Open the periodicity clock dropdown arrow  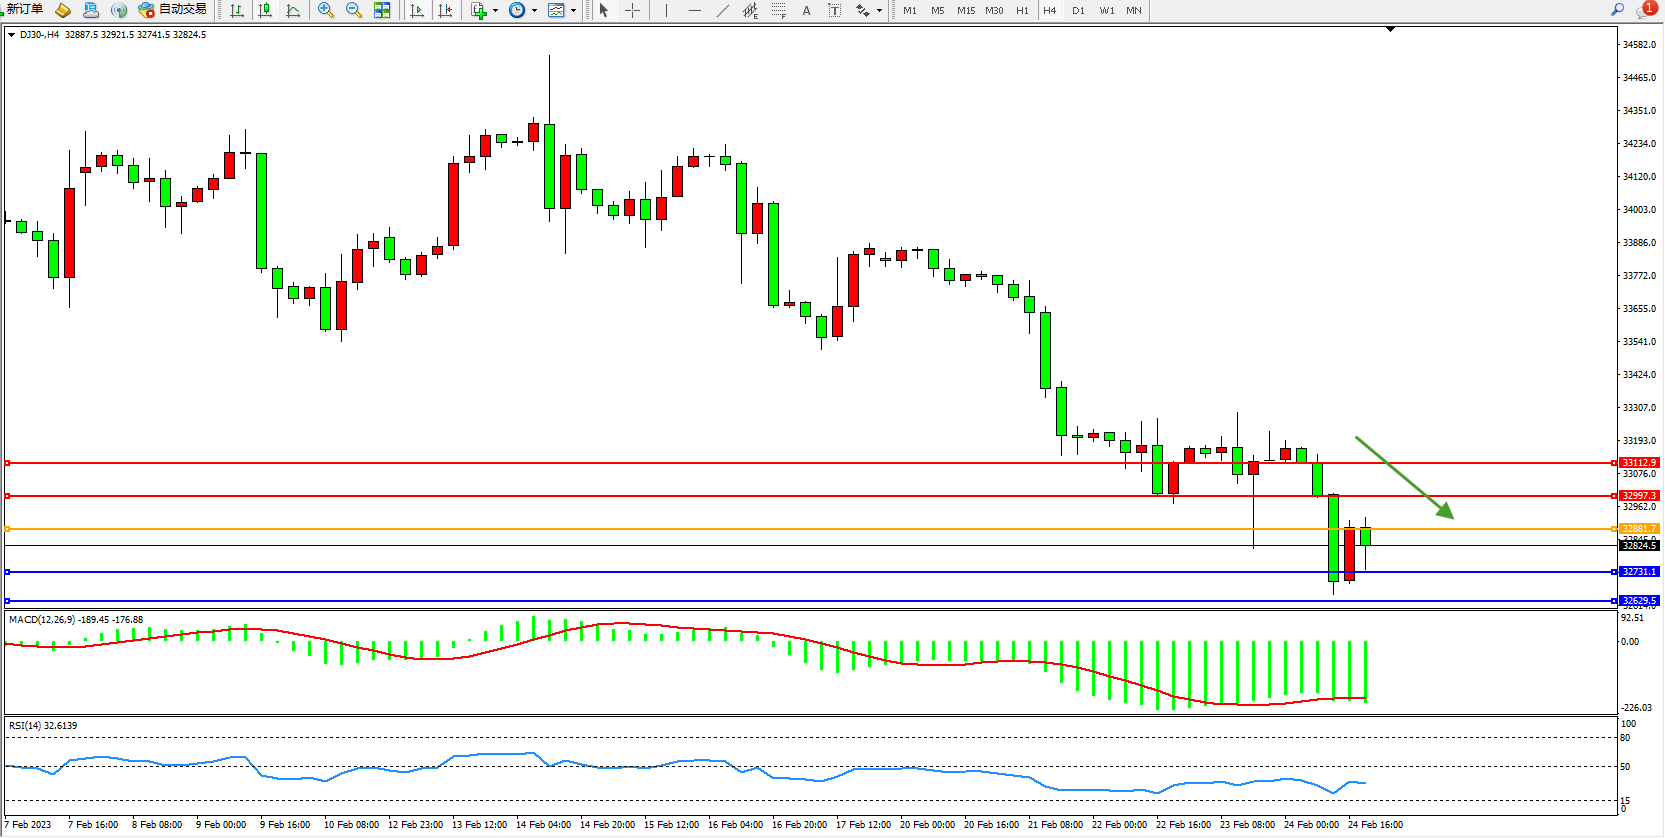534,11
